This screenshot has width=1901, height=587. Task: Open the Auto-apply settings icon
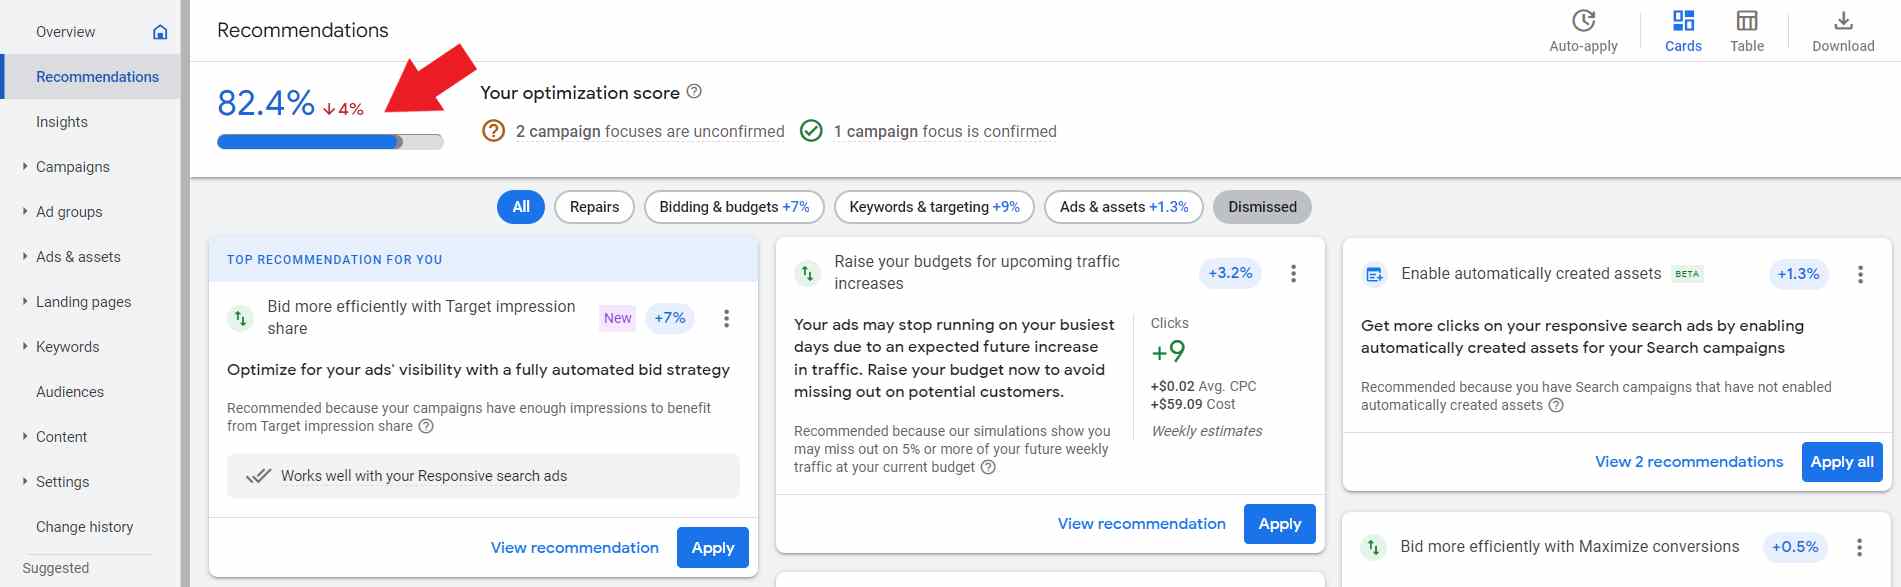[x=1583, y=21]
